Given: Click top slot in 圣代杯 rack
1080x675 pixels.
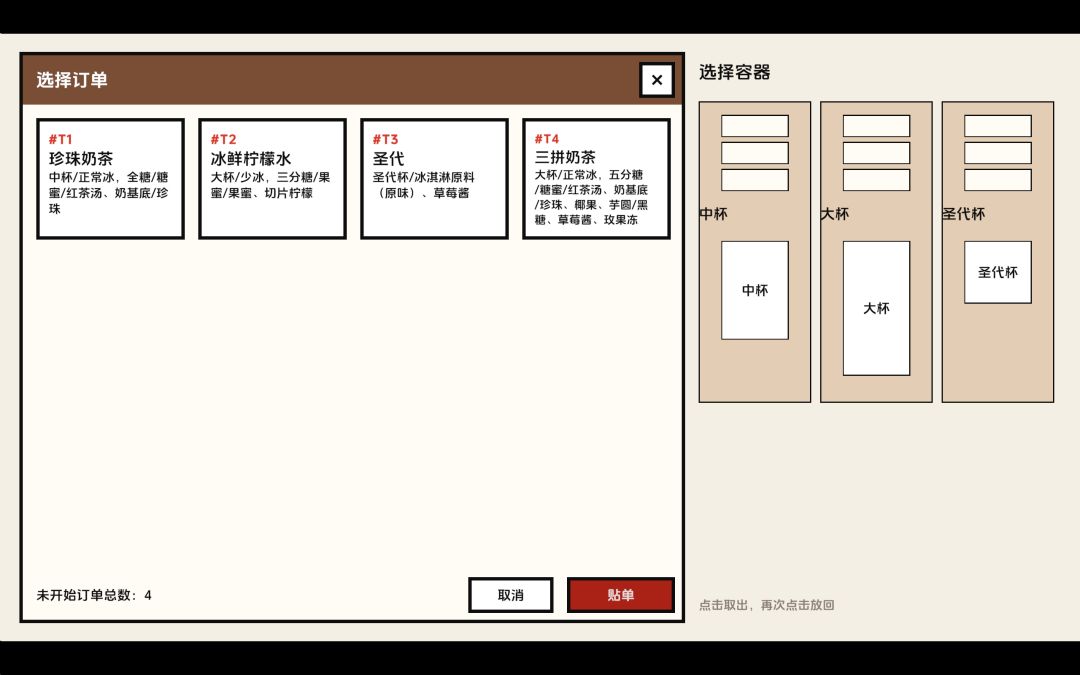Looking at the screenshot, I should pos(997,126).
